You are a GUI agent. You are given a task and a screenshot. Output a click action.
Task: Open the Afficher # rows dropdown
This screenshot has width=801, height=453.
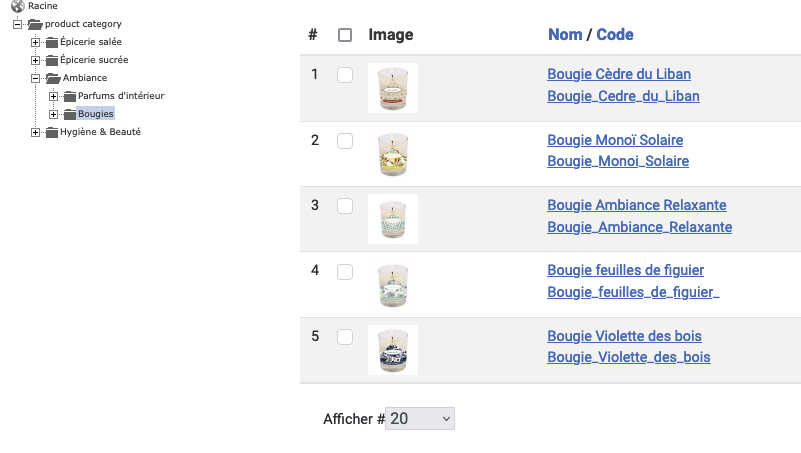[420, 419]
